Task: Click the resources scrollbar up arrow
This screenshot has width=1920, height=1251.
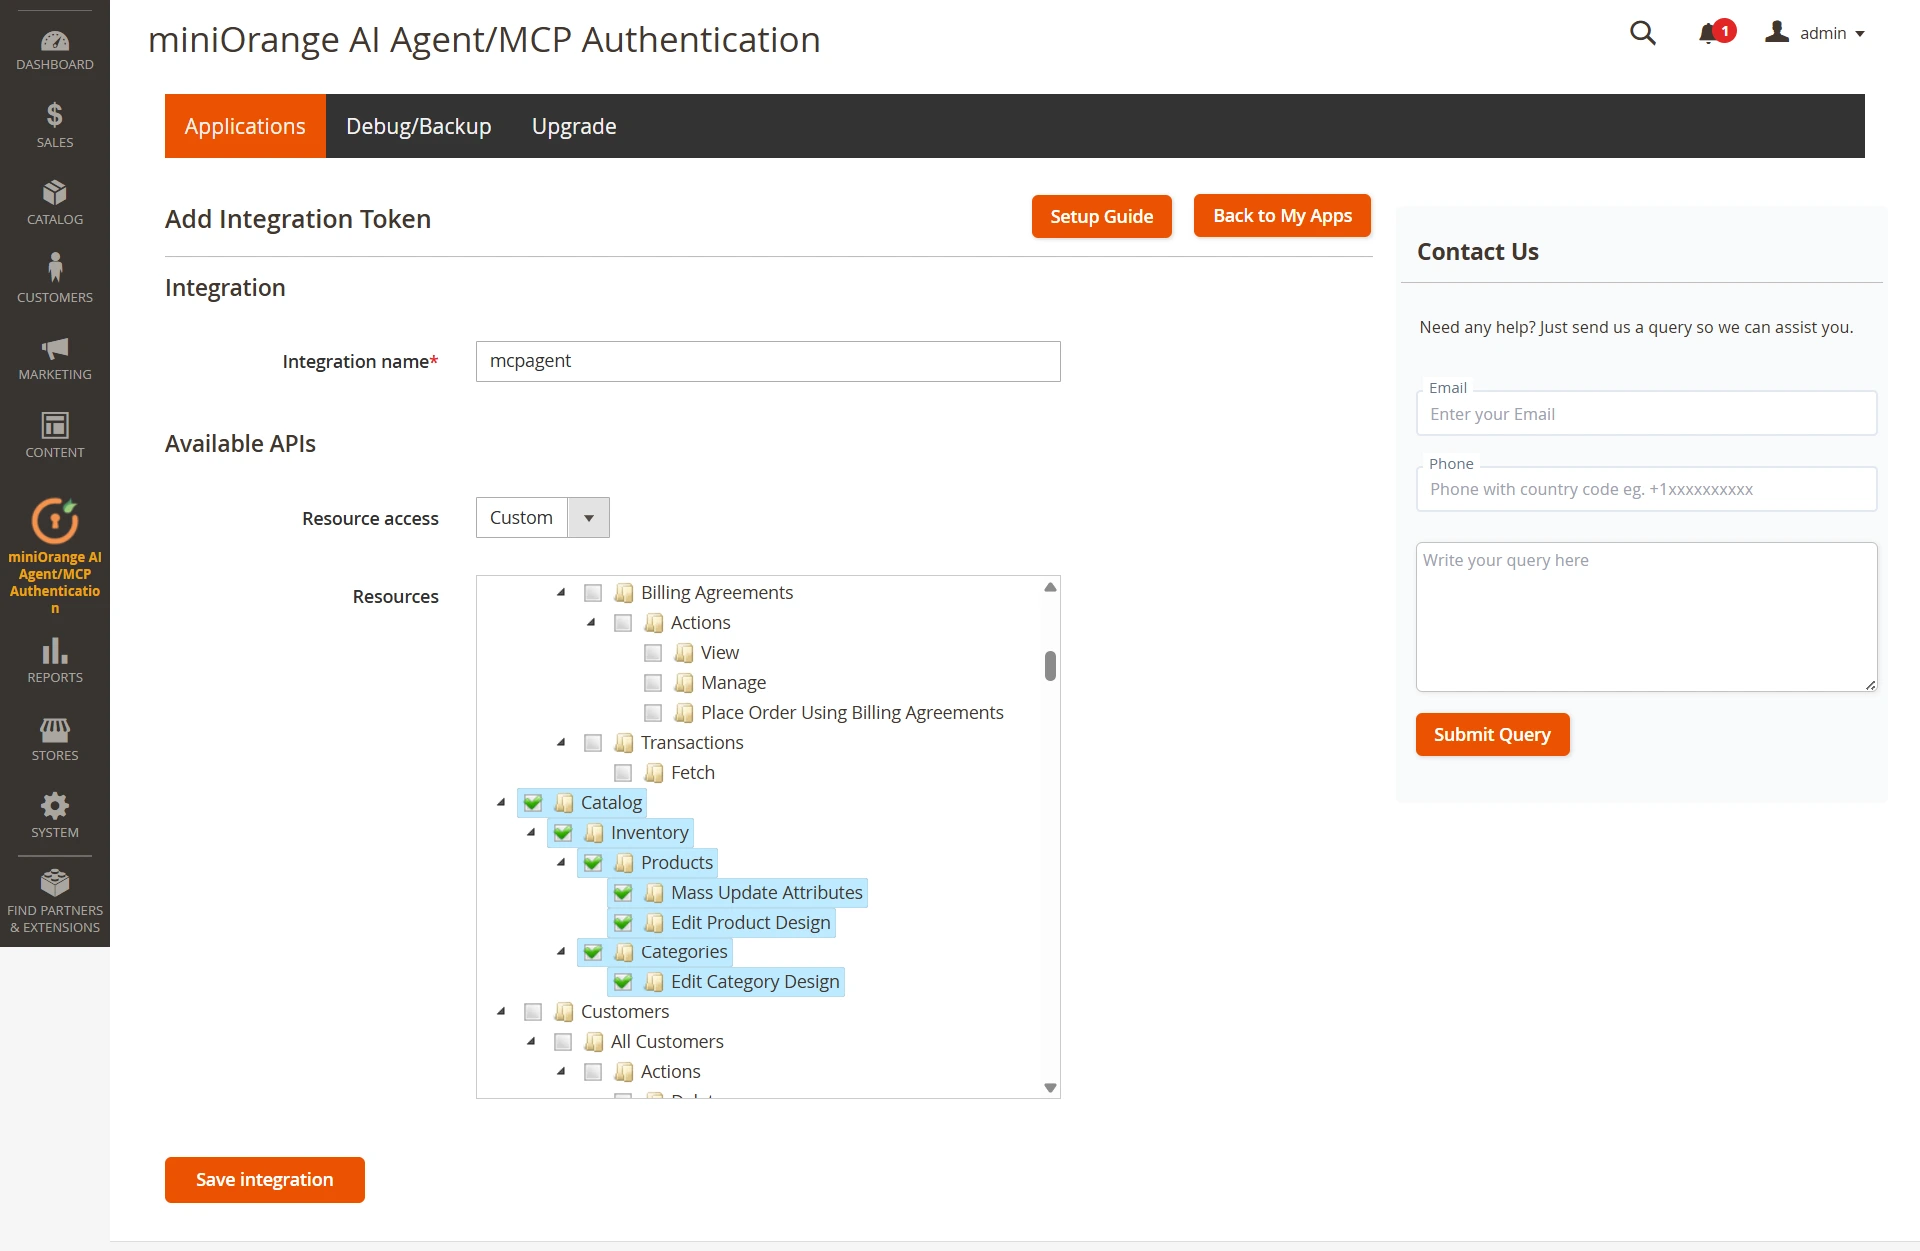Action: tap(1050, 587)
